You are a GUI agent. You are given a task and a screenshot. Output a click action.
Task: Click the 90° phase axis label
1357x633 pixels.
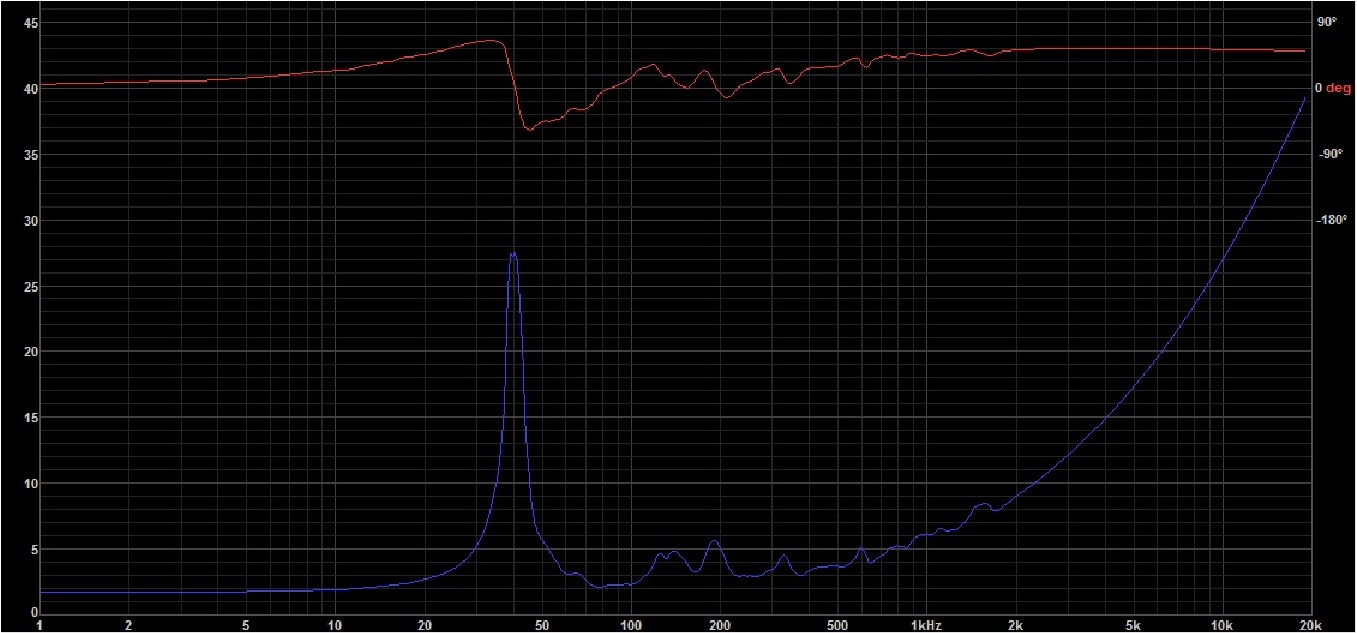(1325, 23)
